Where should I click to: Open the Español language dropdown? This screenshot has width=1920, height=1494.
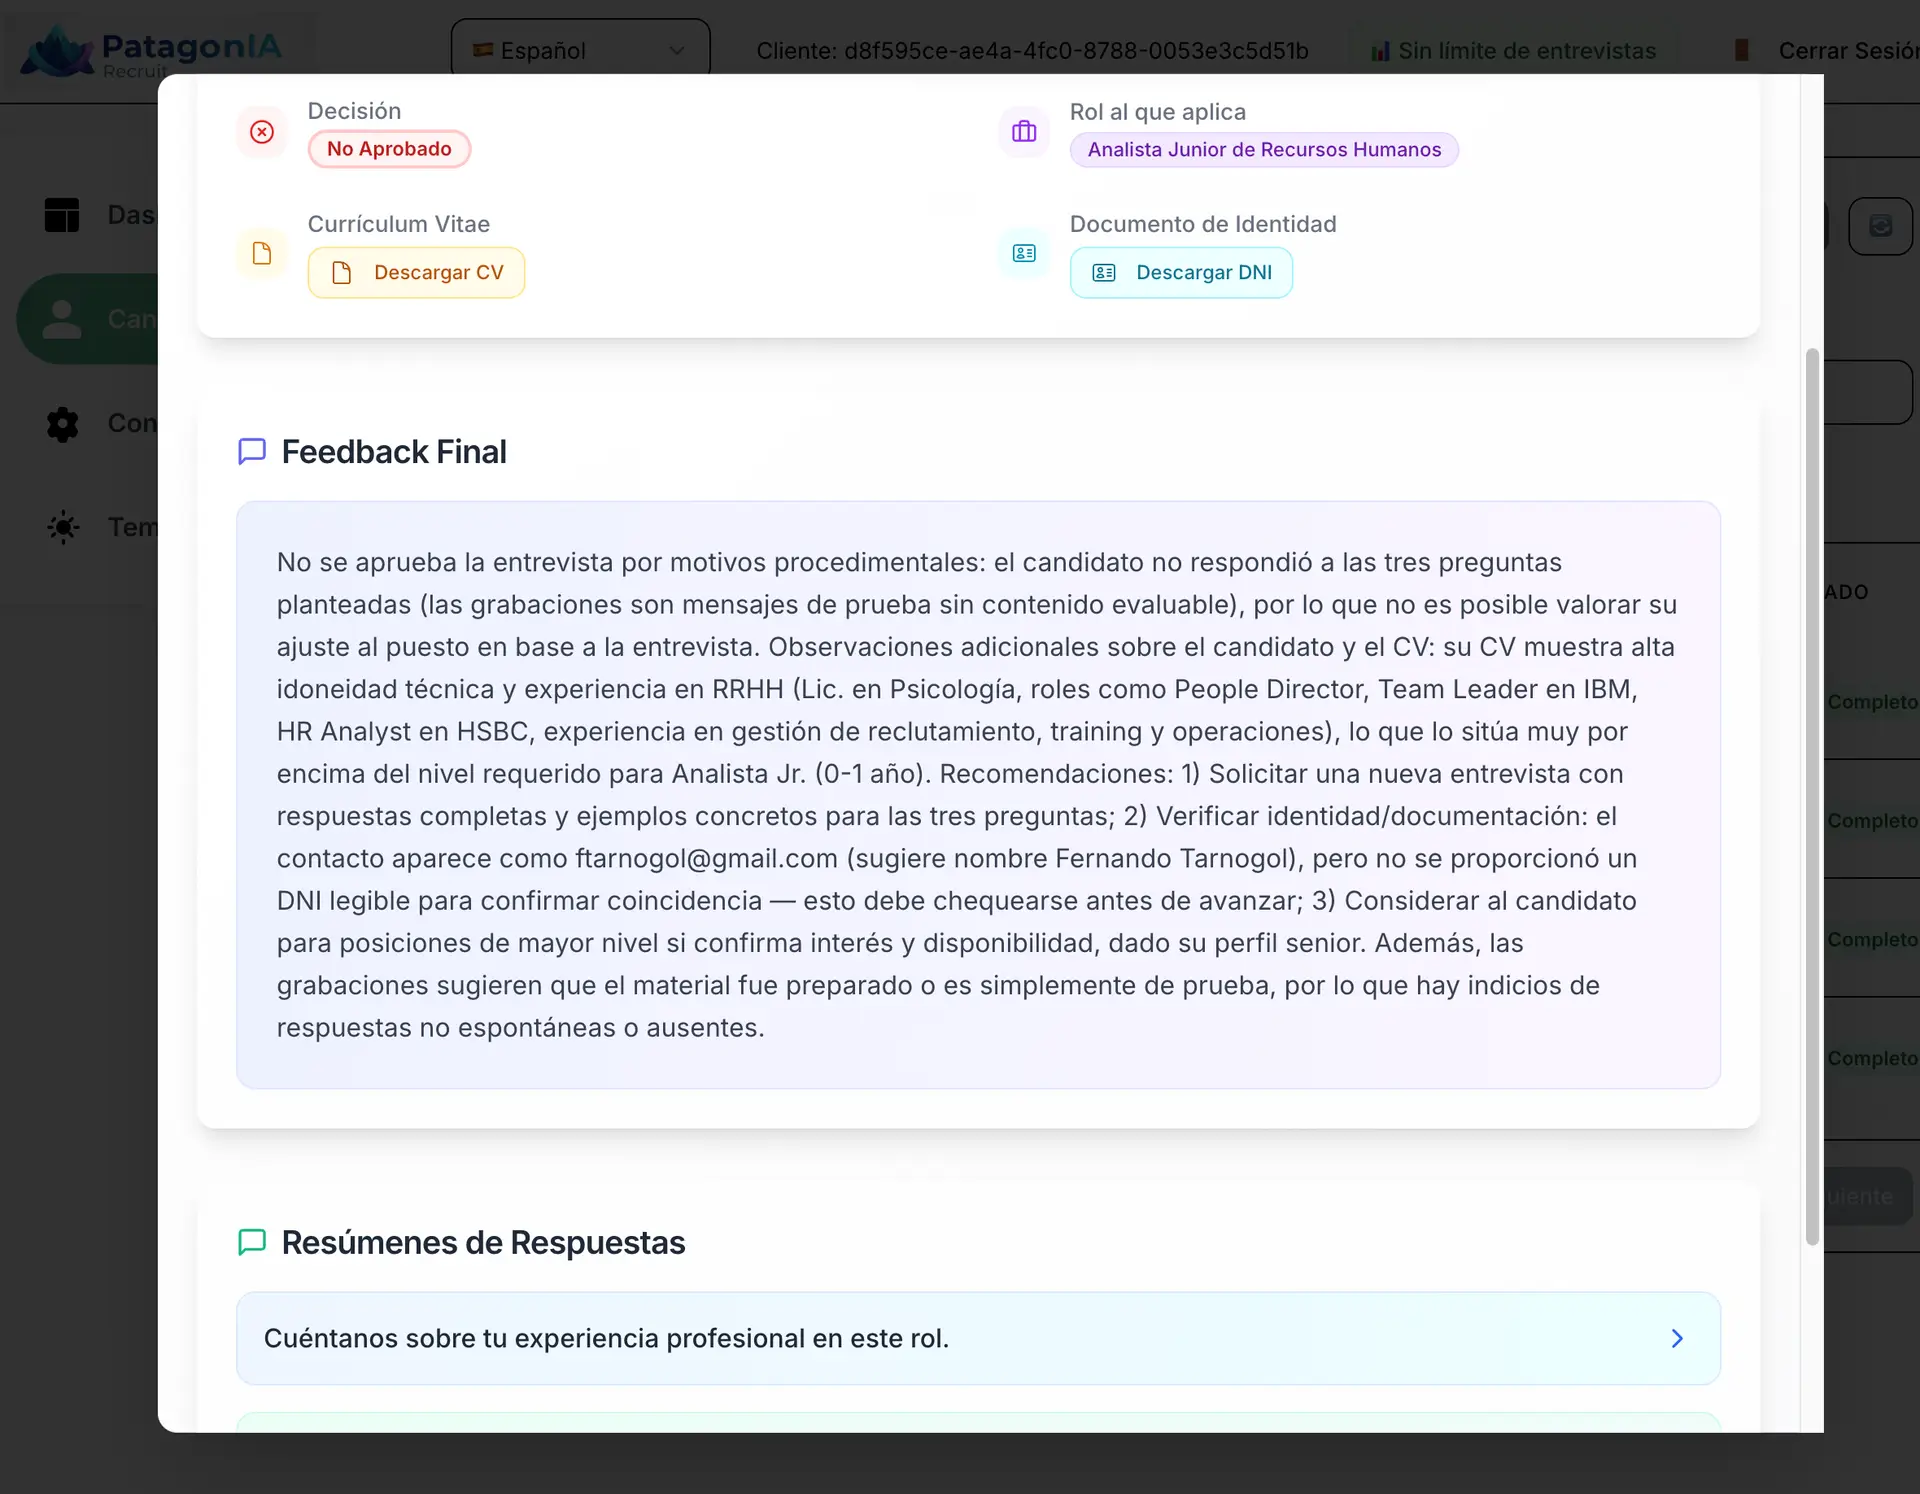pyautogui.click(x=580, y=50)
